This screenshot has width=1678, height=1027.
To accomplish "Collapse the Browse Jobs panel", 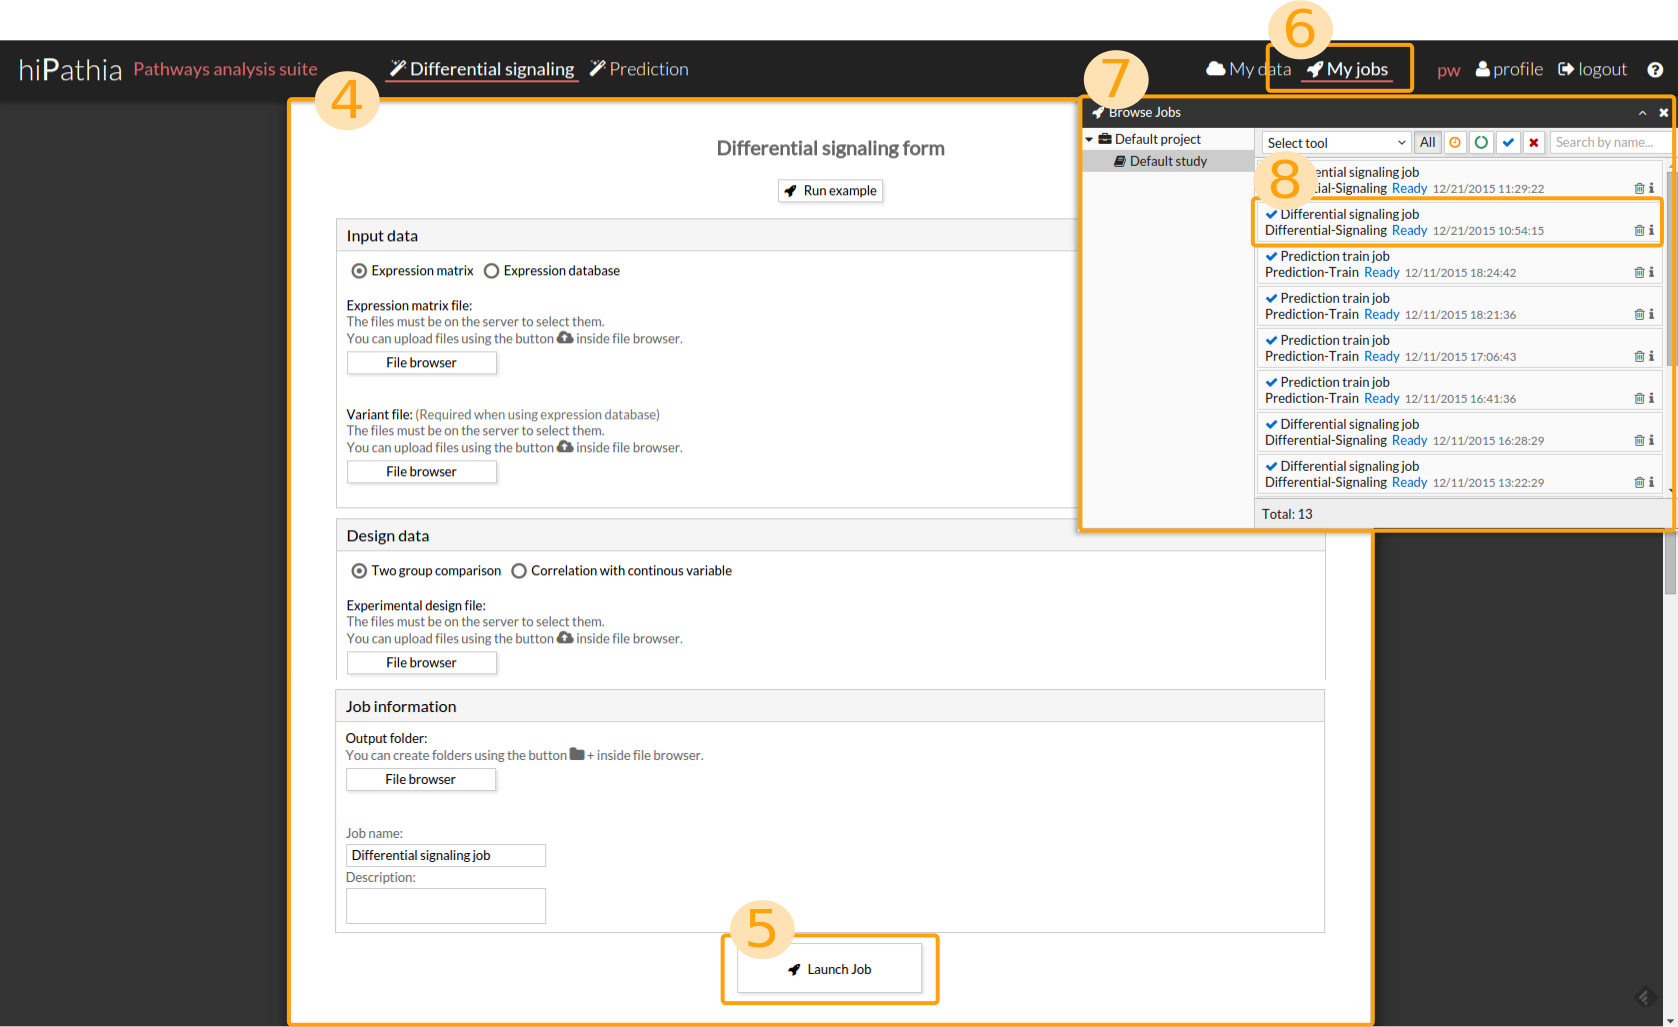I will point(1642,113).
